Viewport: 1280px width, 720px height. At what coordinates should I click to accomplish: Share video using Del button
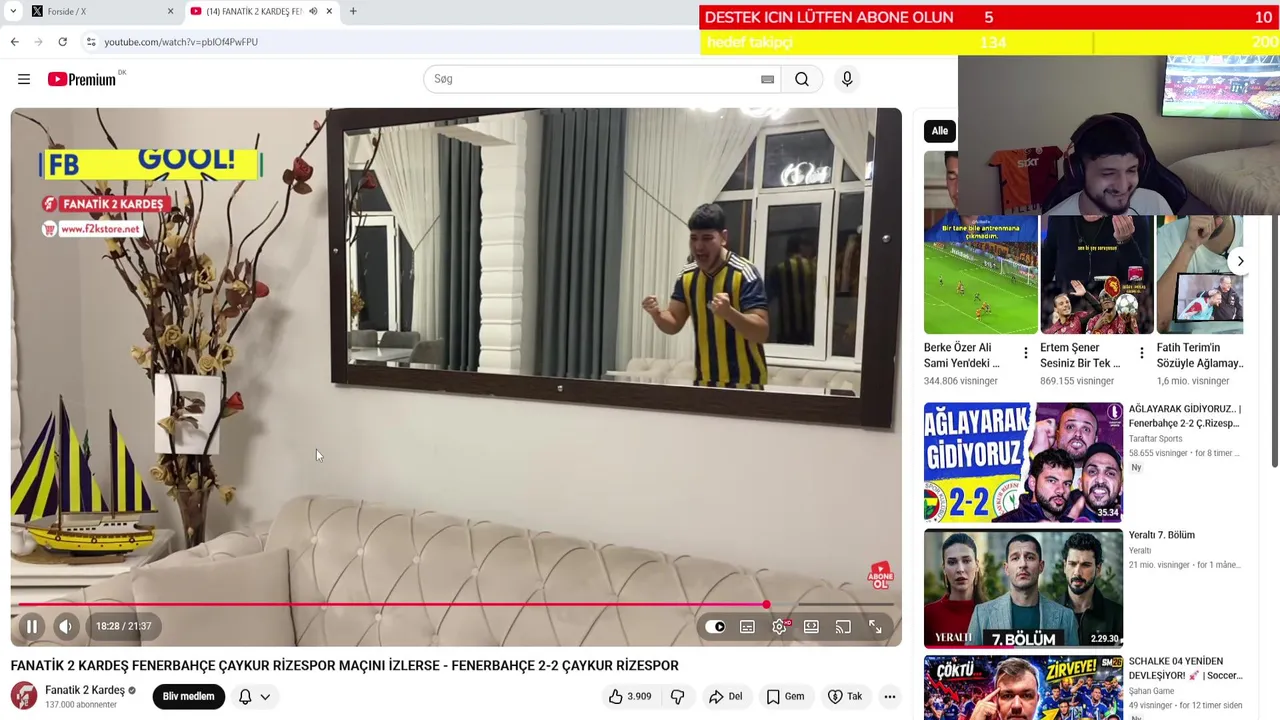click(x=725, y=696)
